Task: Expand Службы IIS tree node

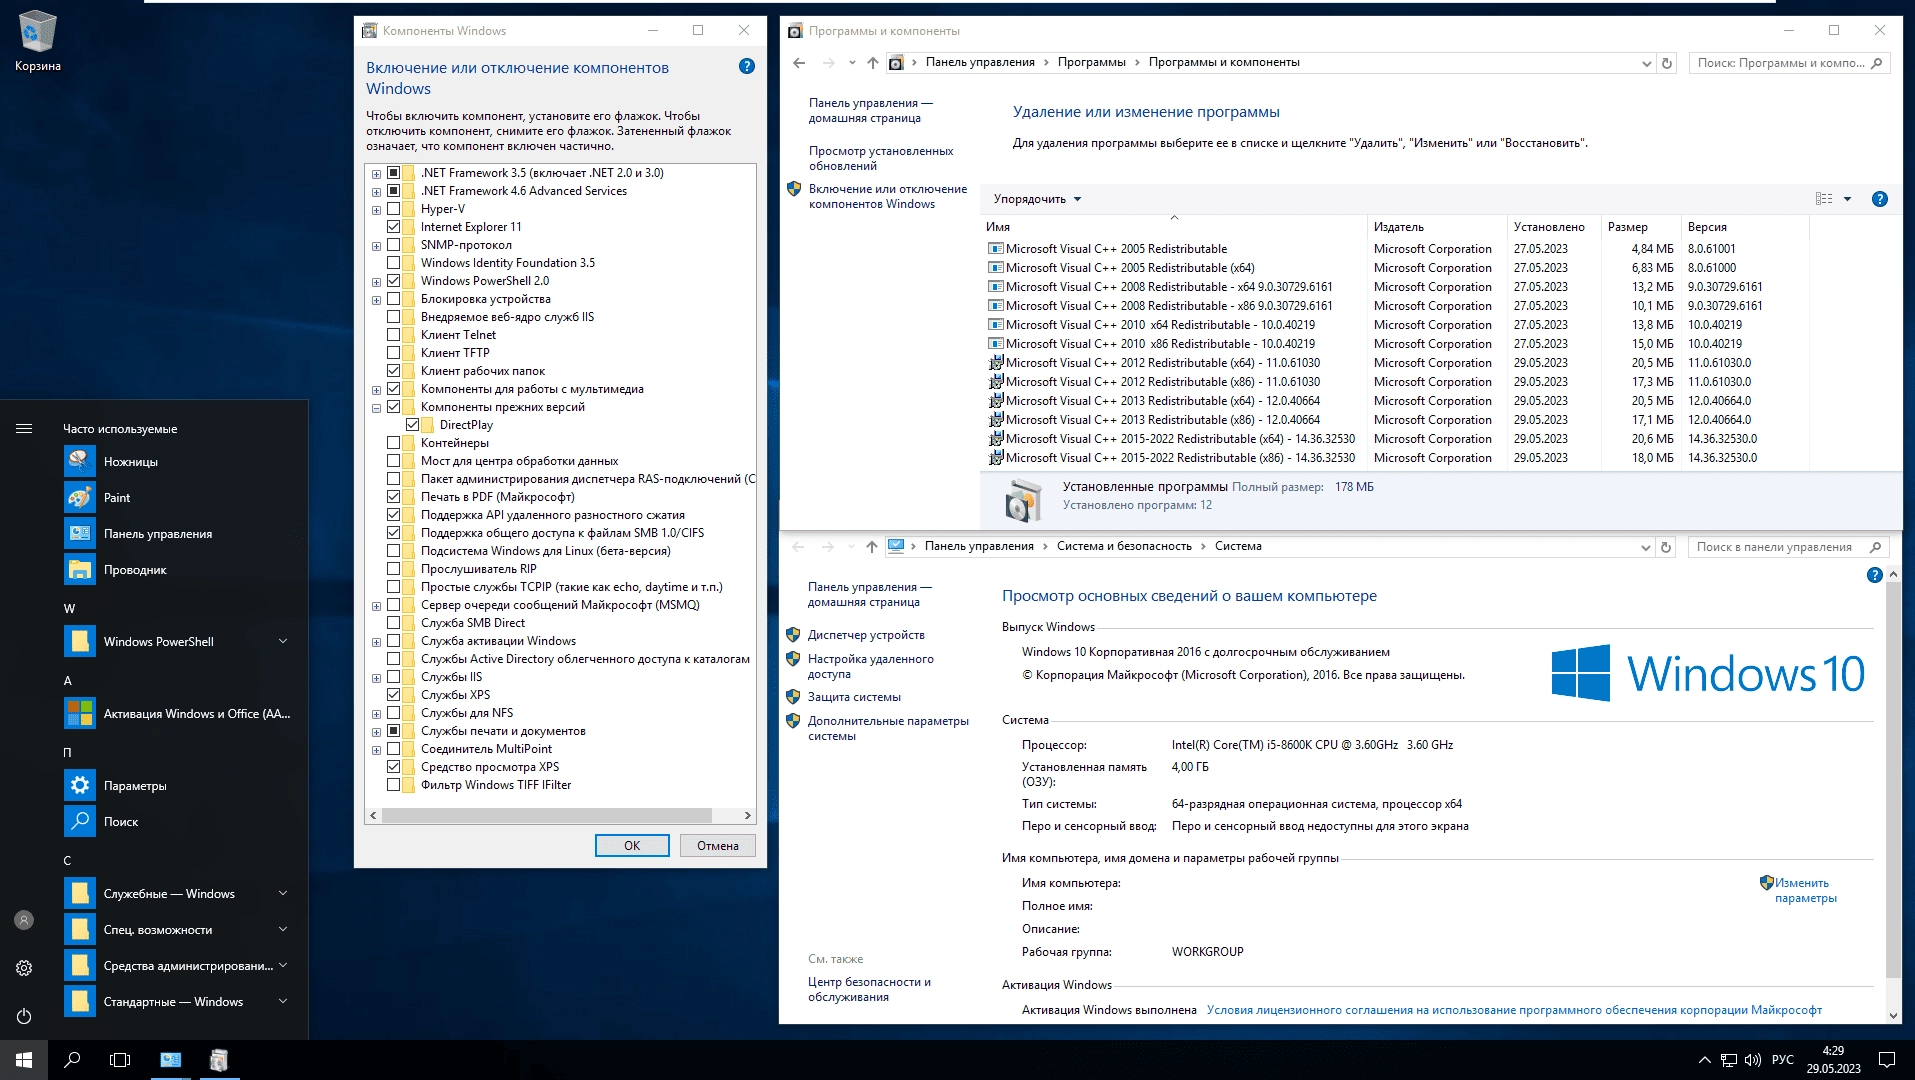Action: click(376, 677)
